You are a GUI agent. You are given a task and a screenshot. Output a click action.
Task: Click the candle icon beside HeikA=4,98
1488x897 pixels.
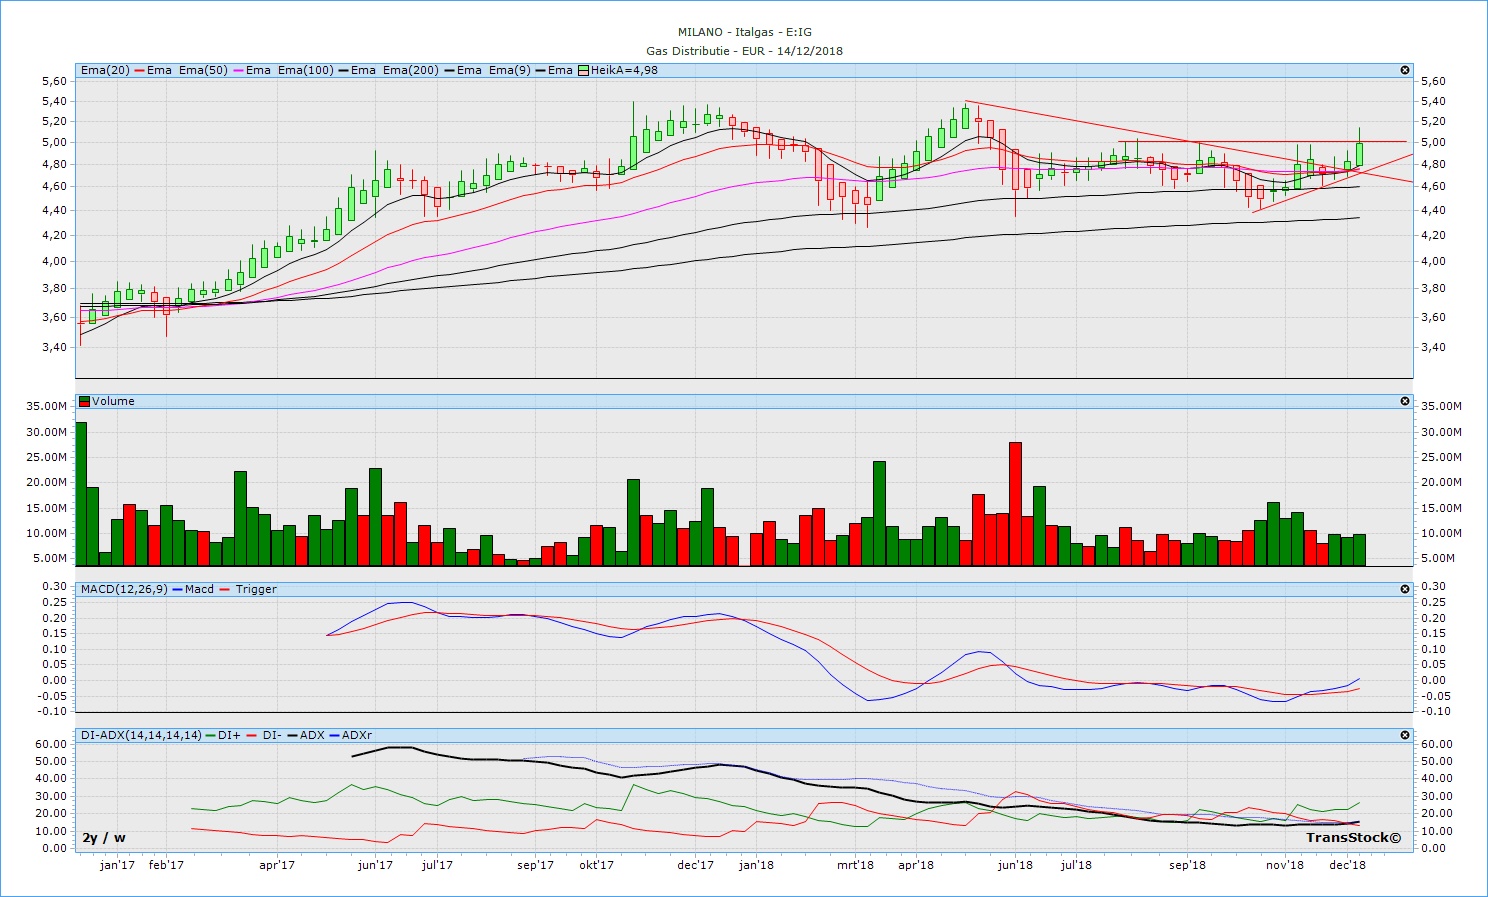pyautogui.click(x=584, y=70)
